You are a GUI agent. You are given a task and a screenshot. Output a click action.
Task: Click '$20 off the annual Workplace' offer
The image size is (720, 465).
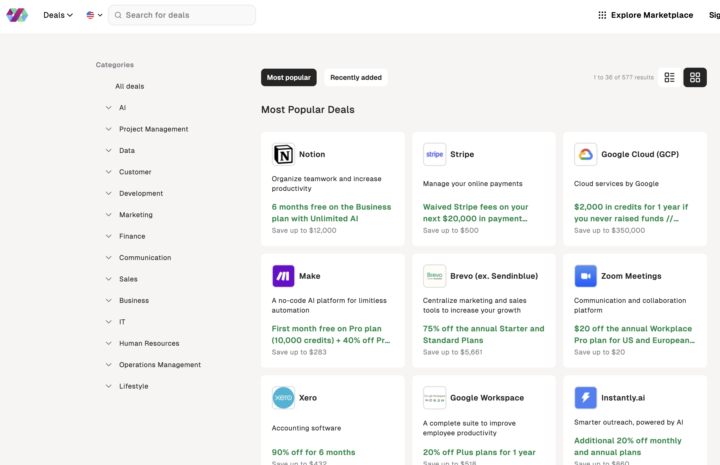(x=634, y=334)
